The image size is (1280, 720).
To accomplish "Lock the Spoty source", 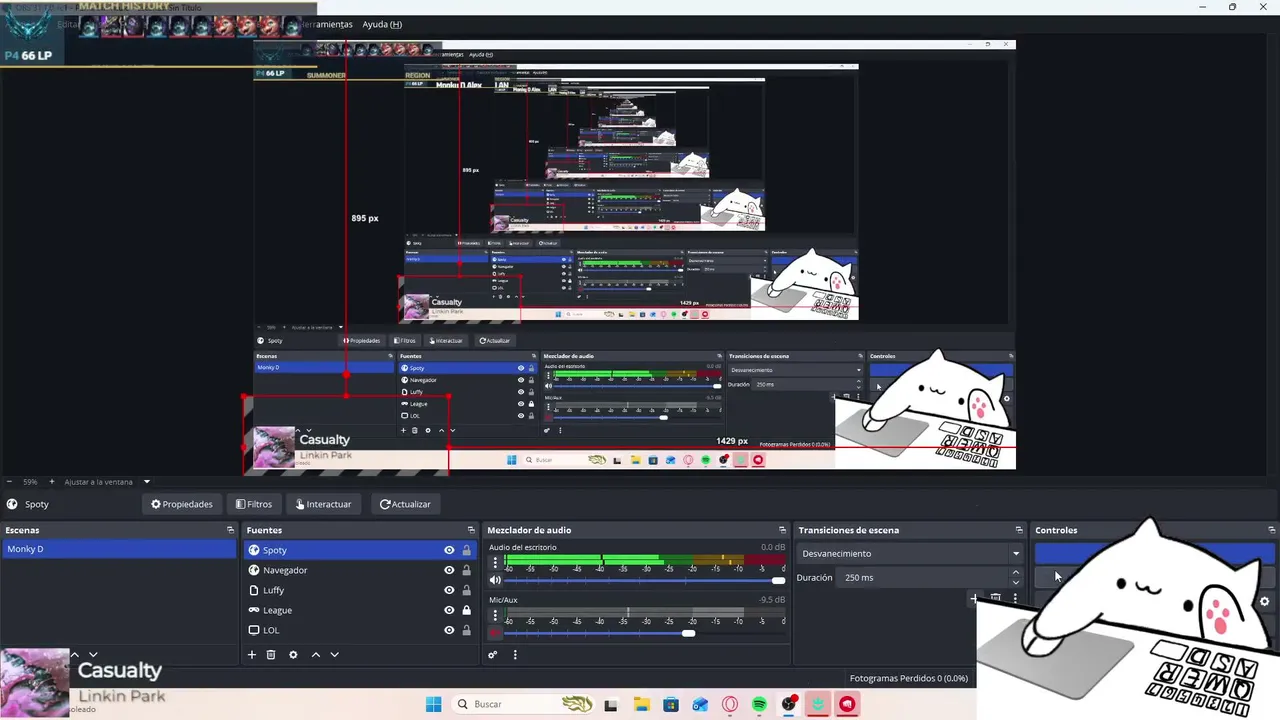I will (x=466, y=550).
